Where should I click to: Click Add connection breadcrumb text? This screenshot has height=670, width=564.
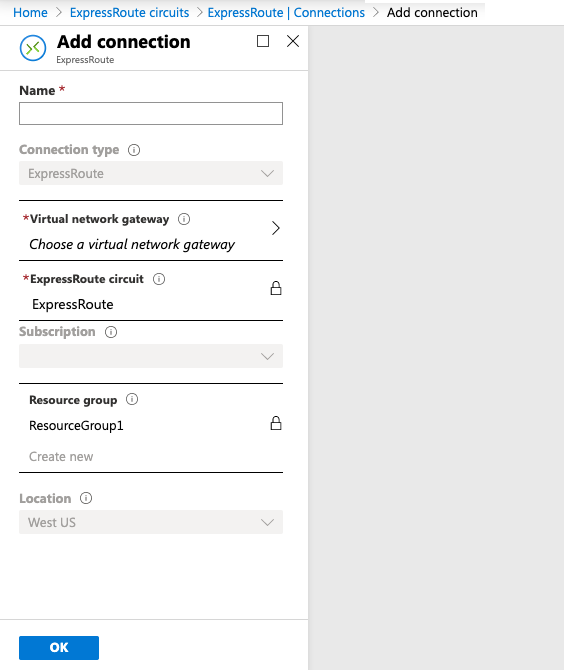point(432,13)
